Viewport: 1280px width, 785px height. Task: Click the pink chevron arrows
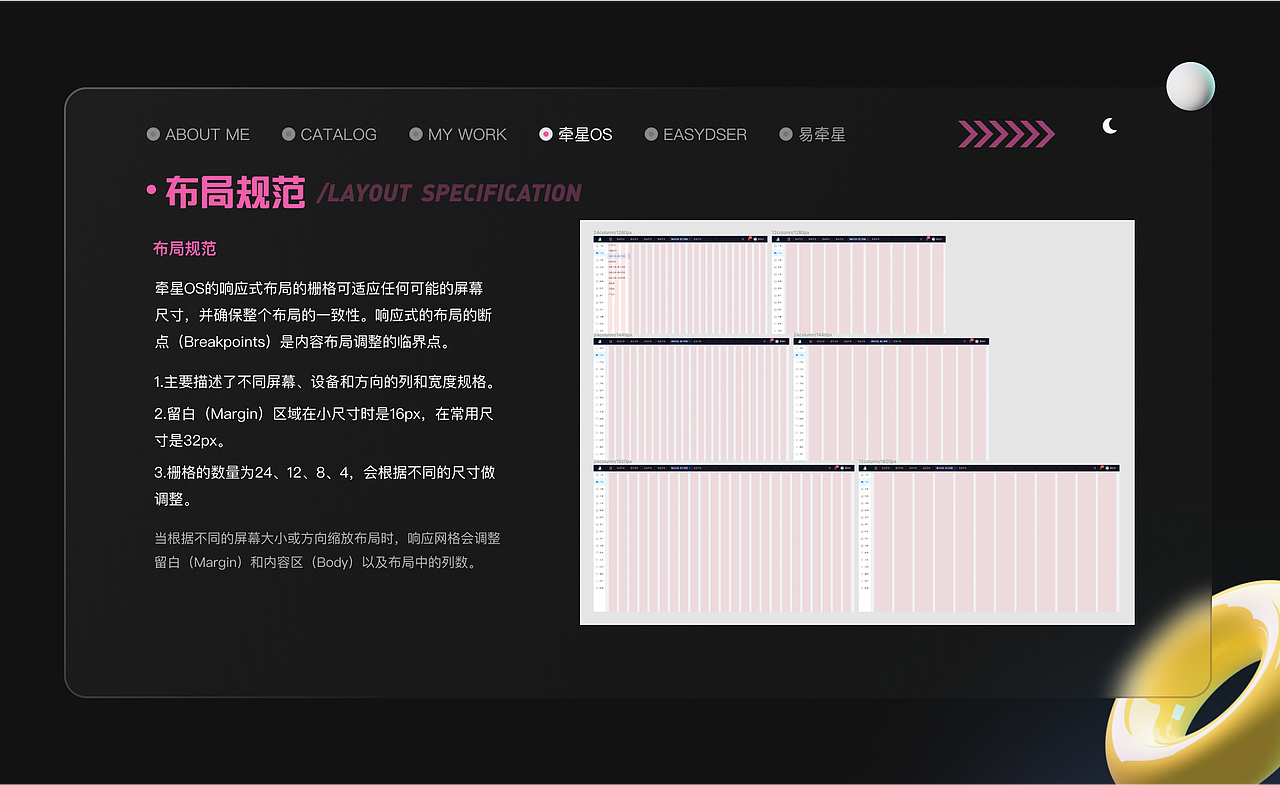tap(1006, 134)
